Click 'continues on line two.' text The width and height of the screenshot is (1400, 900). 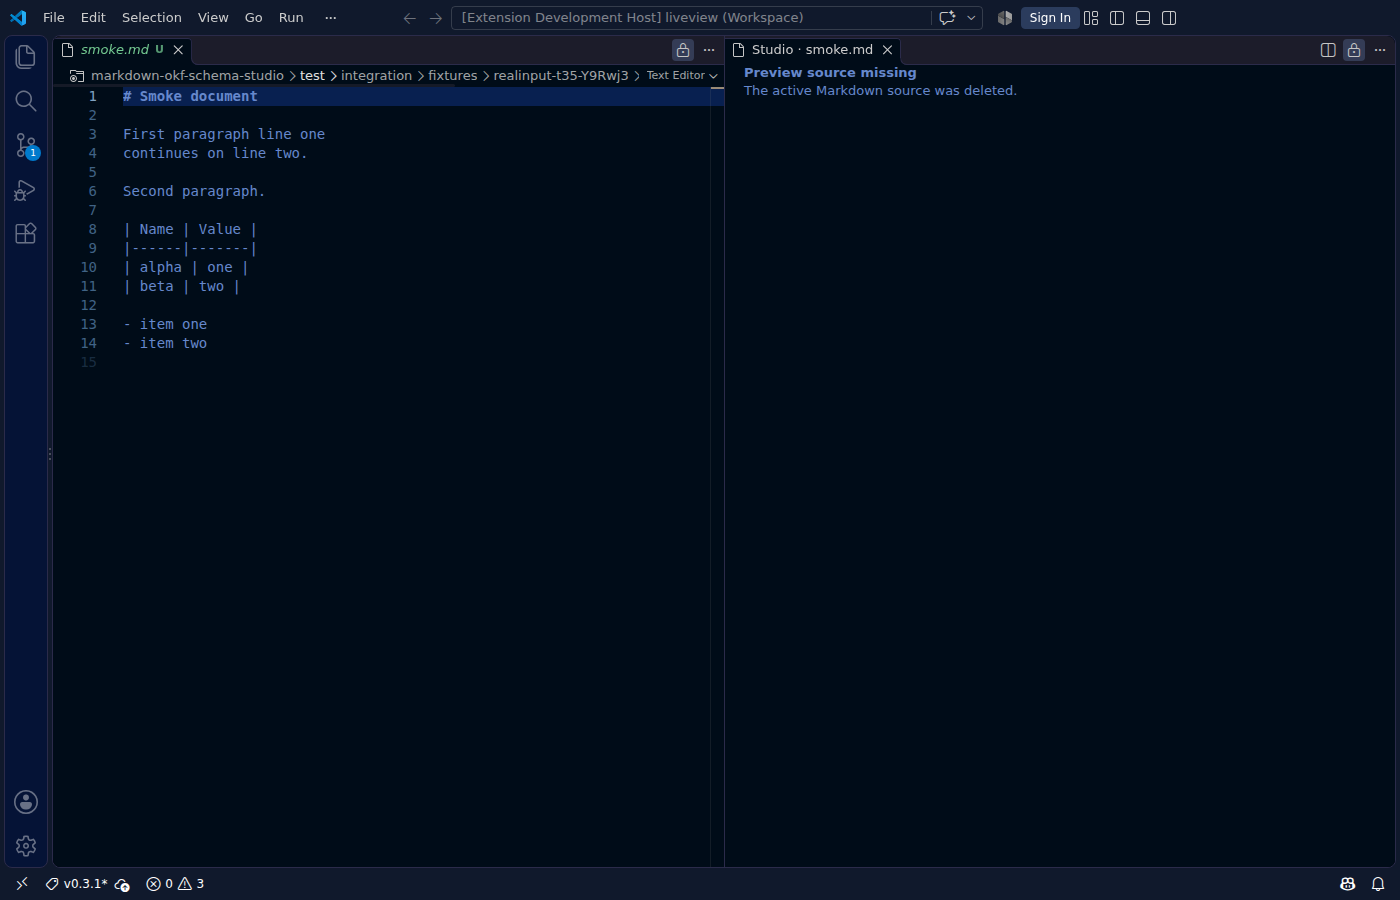point(215,153)
